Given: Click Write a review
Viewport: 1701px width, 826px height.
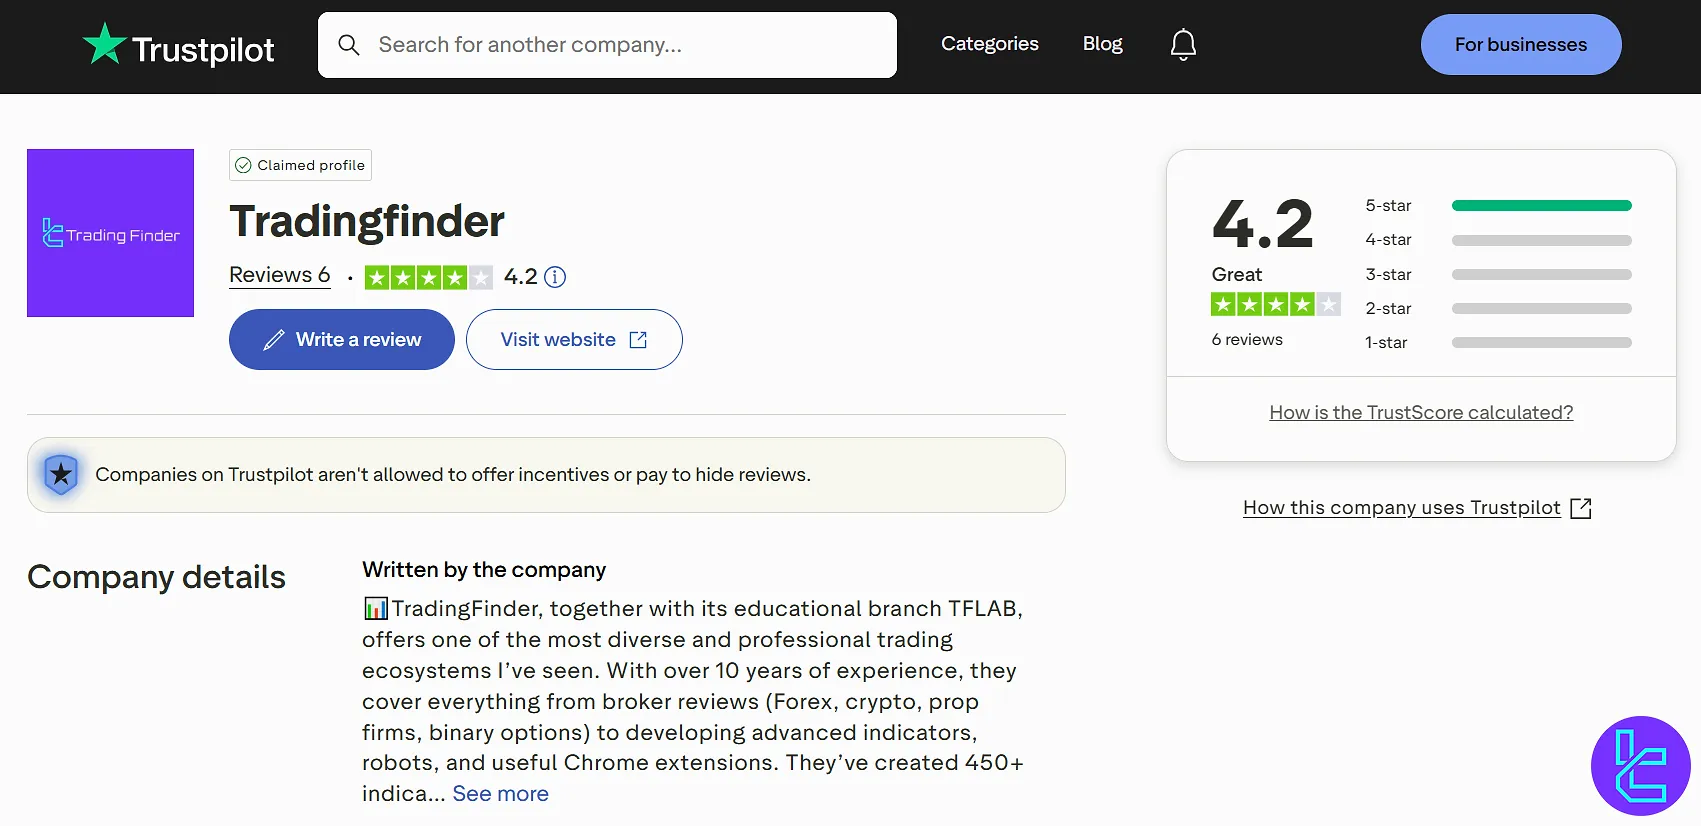Looking at the screenshot, I should tap(341, 339).
